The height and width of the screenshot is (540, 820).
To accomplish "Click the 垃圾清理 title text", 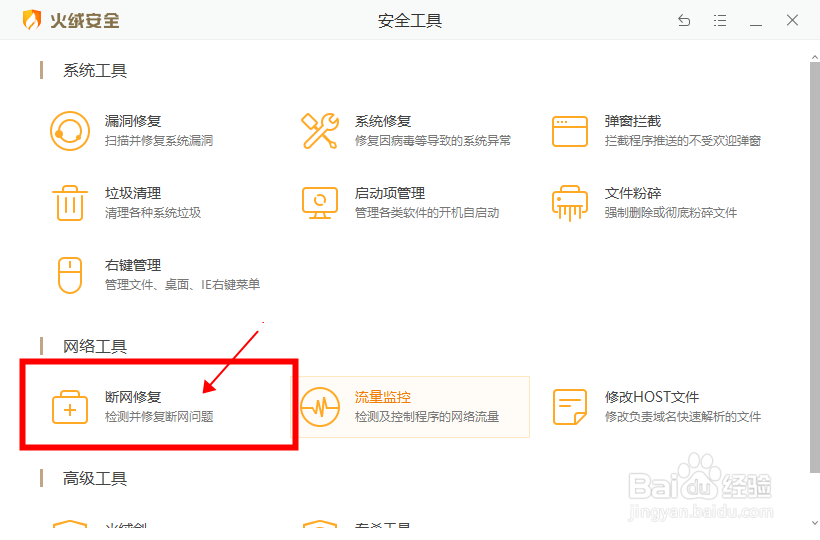I will click(x=133, y=193).
